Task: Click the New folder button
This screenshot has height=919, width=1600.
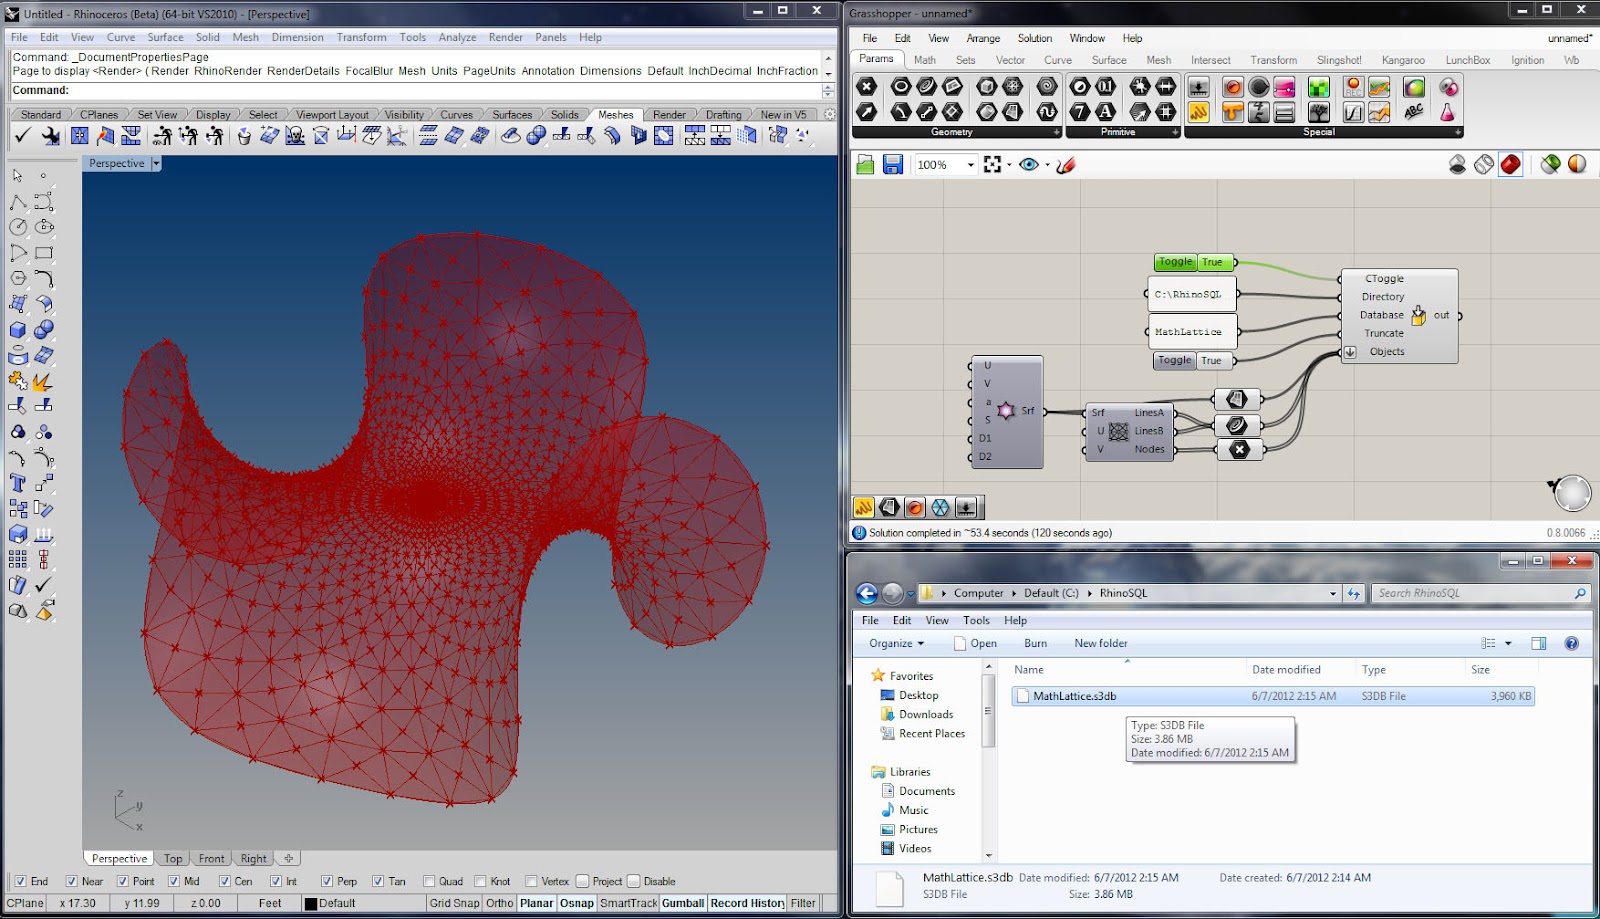Action: pyautogui.click(x=1100, y=644)
